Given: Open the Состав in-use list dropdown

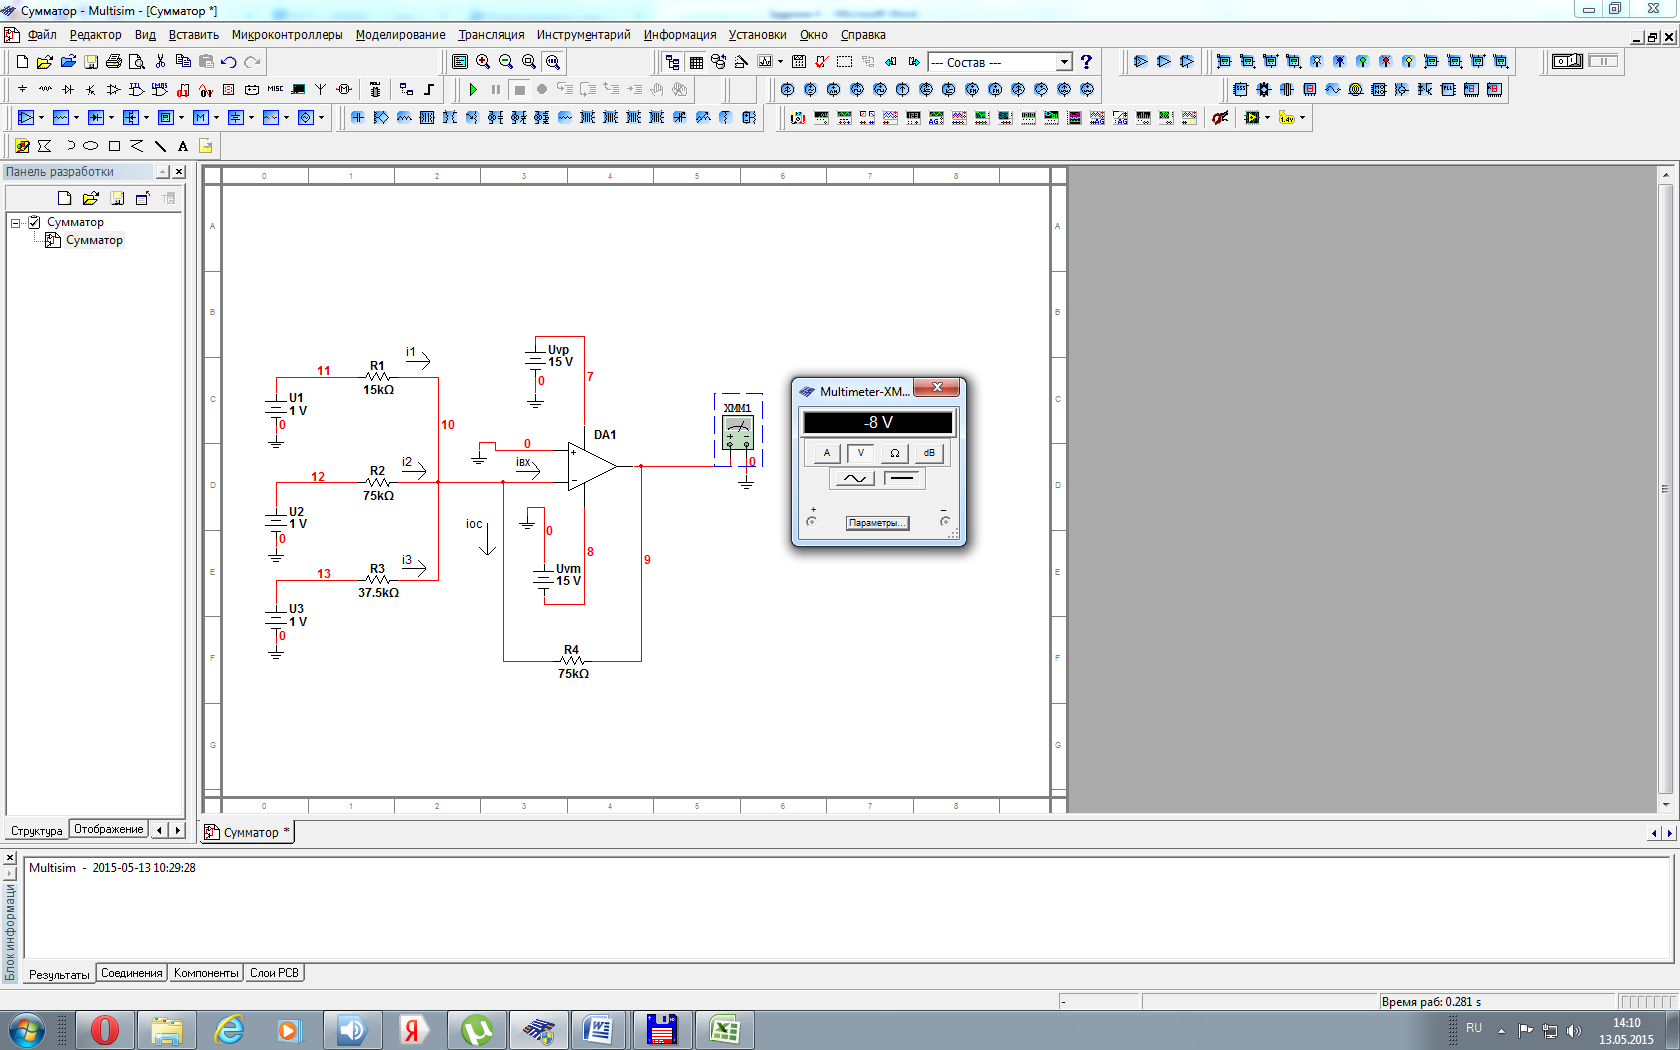Looking at the screenshot, I should 1064,62.
